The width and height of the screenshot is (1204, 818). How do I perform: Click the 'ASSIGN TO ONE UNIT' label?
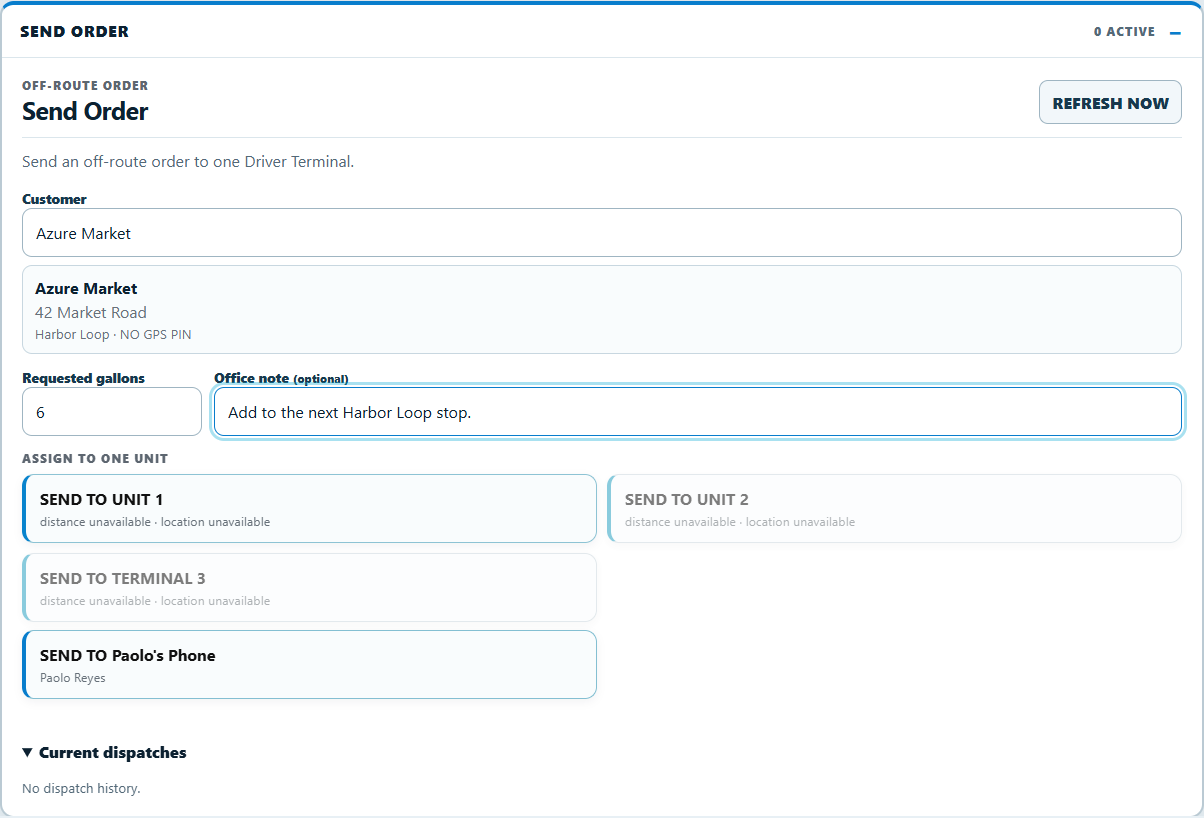coord(95,459)
